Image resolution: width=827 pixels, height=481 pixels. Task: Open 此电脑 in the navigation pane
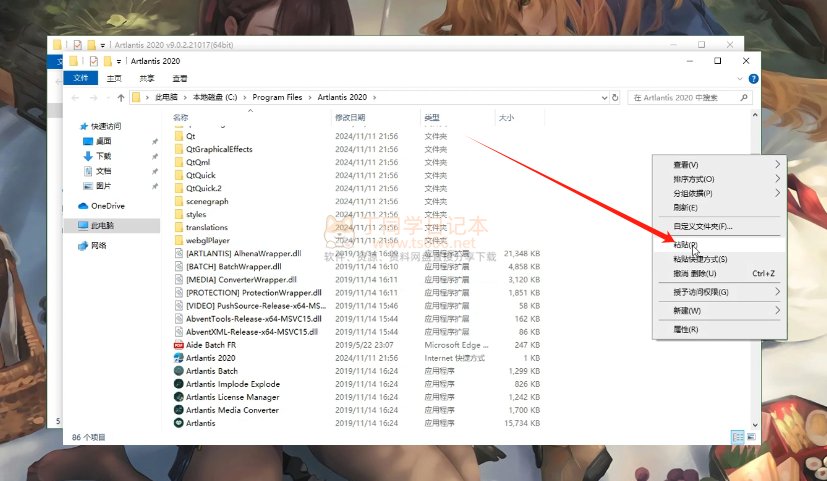[x=102, y=226]
